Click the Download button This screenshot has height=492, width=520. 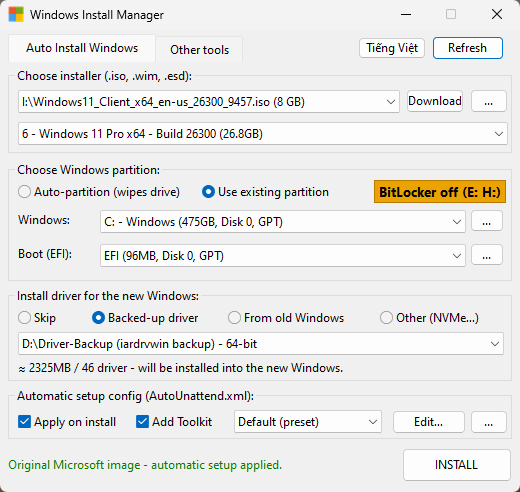[x=435, y=101]
